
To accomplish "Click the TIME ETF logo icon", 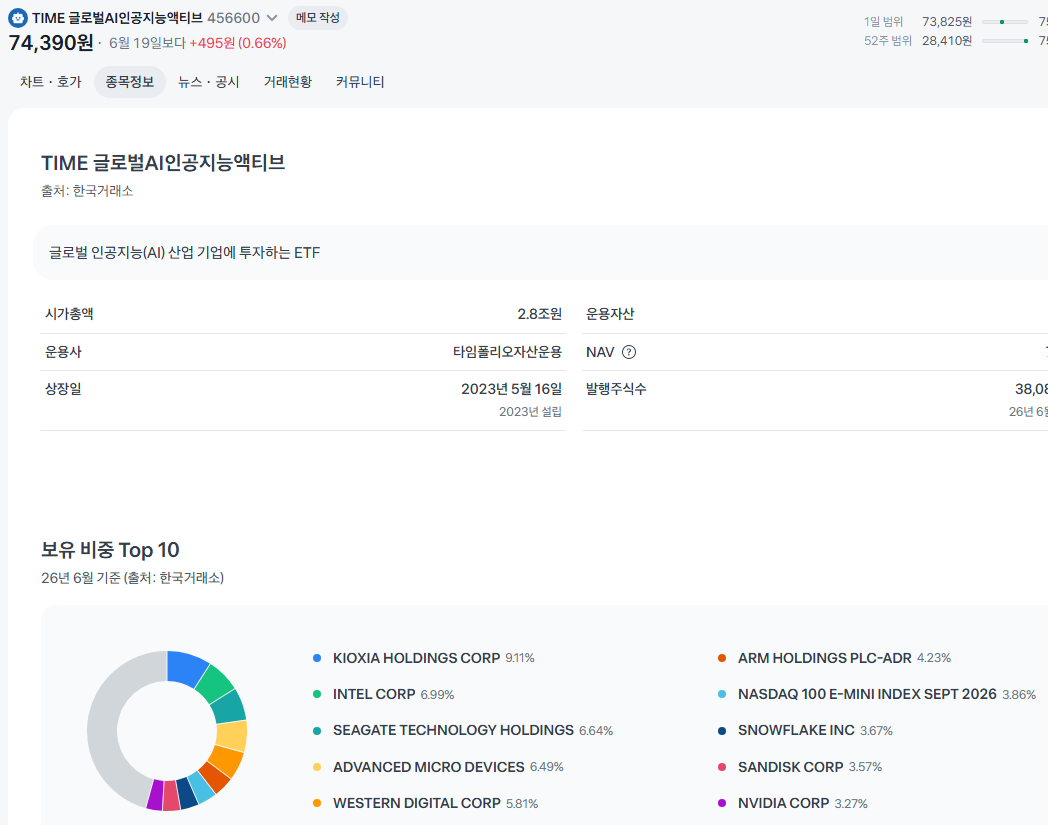I will click(x=18, y=18).
